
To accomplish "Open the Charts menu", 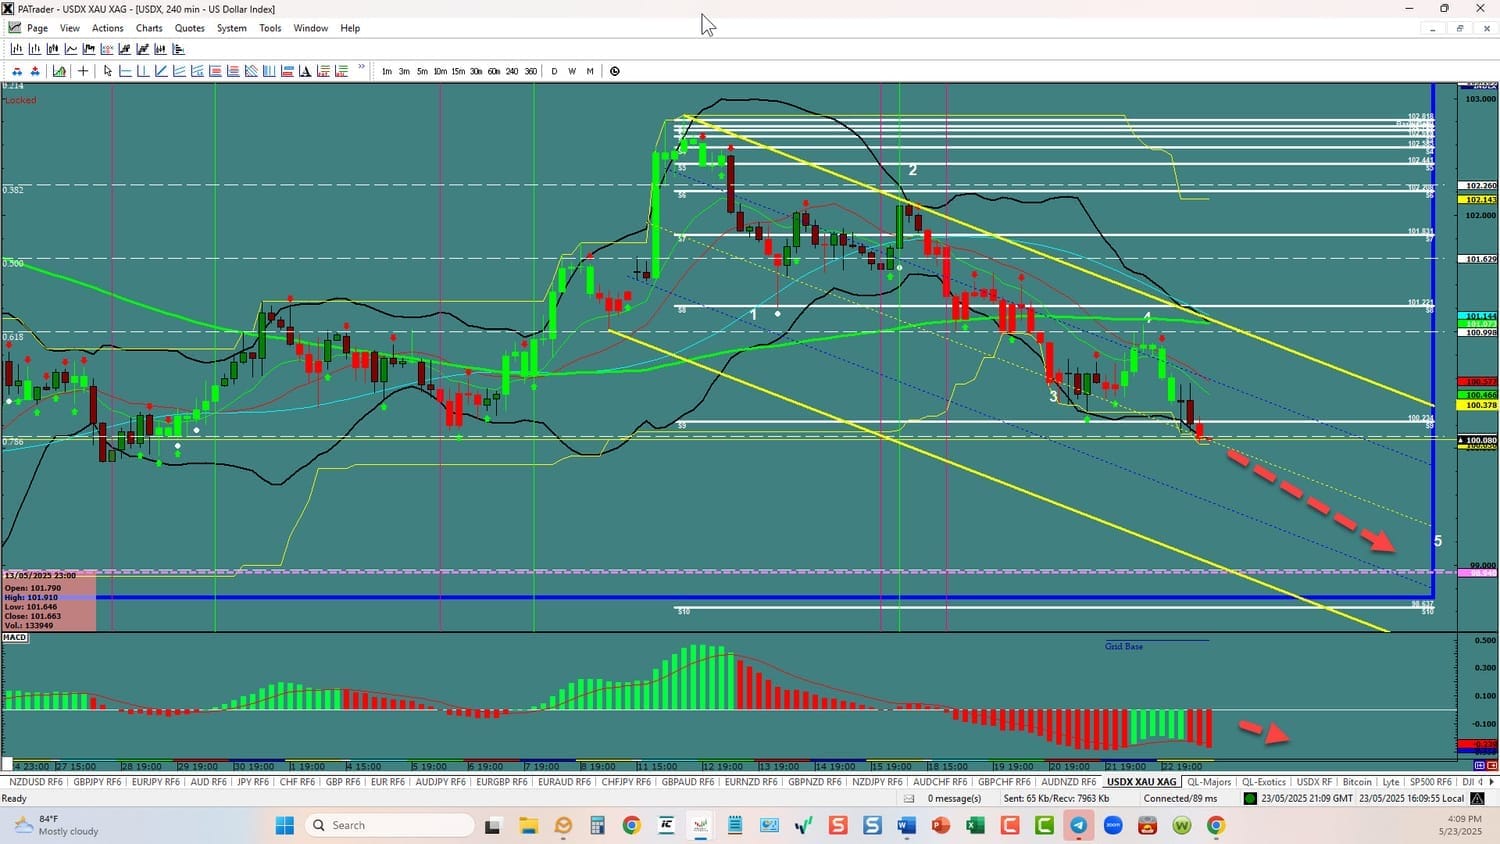I will click(x=149, y=28).
